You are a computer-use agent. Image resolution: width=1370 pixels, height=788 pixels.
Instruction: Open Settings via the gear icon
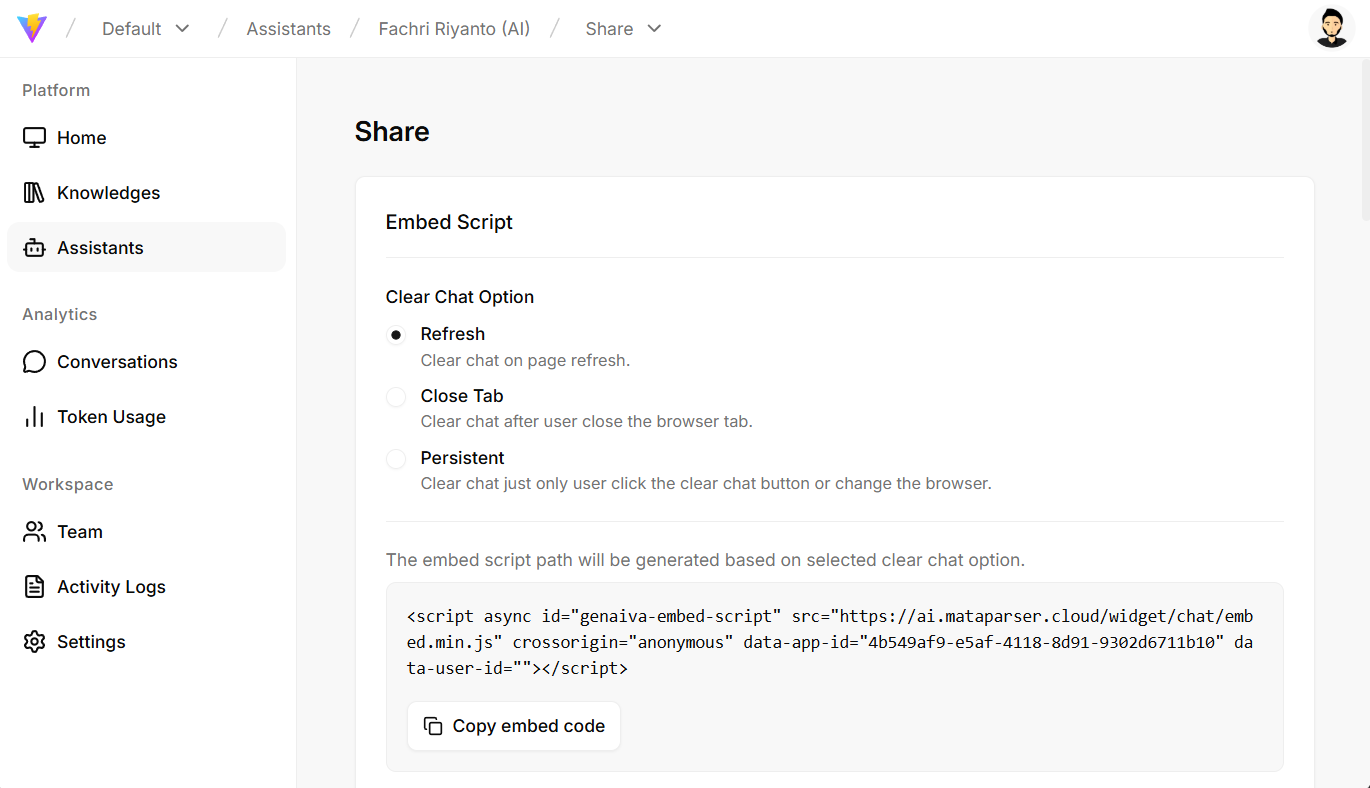34,641
